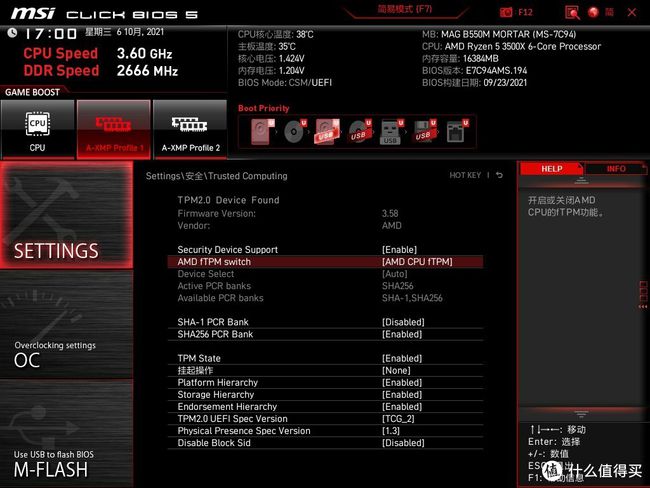Click the Device Select [Auto] row
The height and width of the screenshot is (488, 650).
click(x=325, y=274)
